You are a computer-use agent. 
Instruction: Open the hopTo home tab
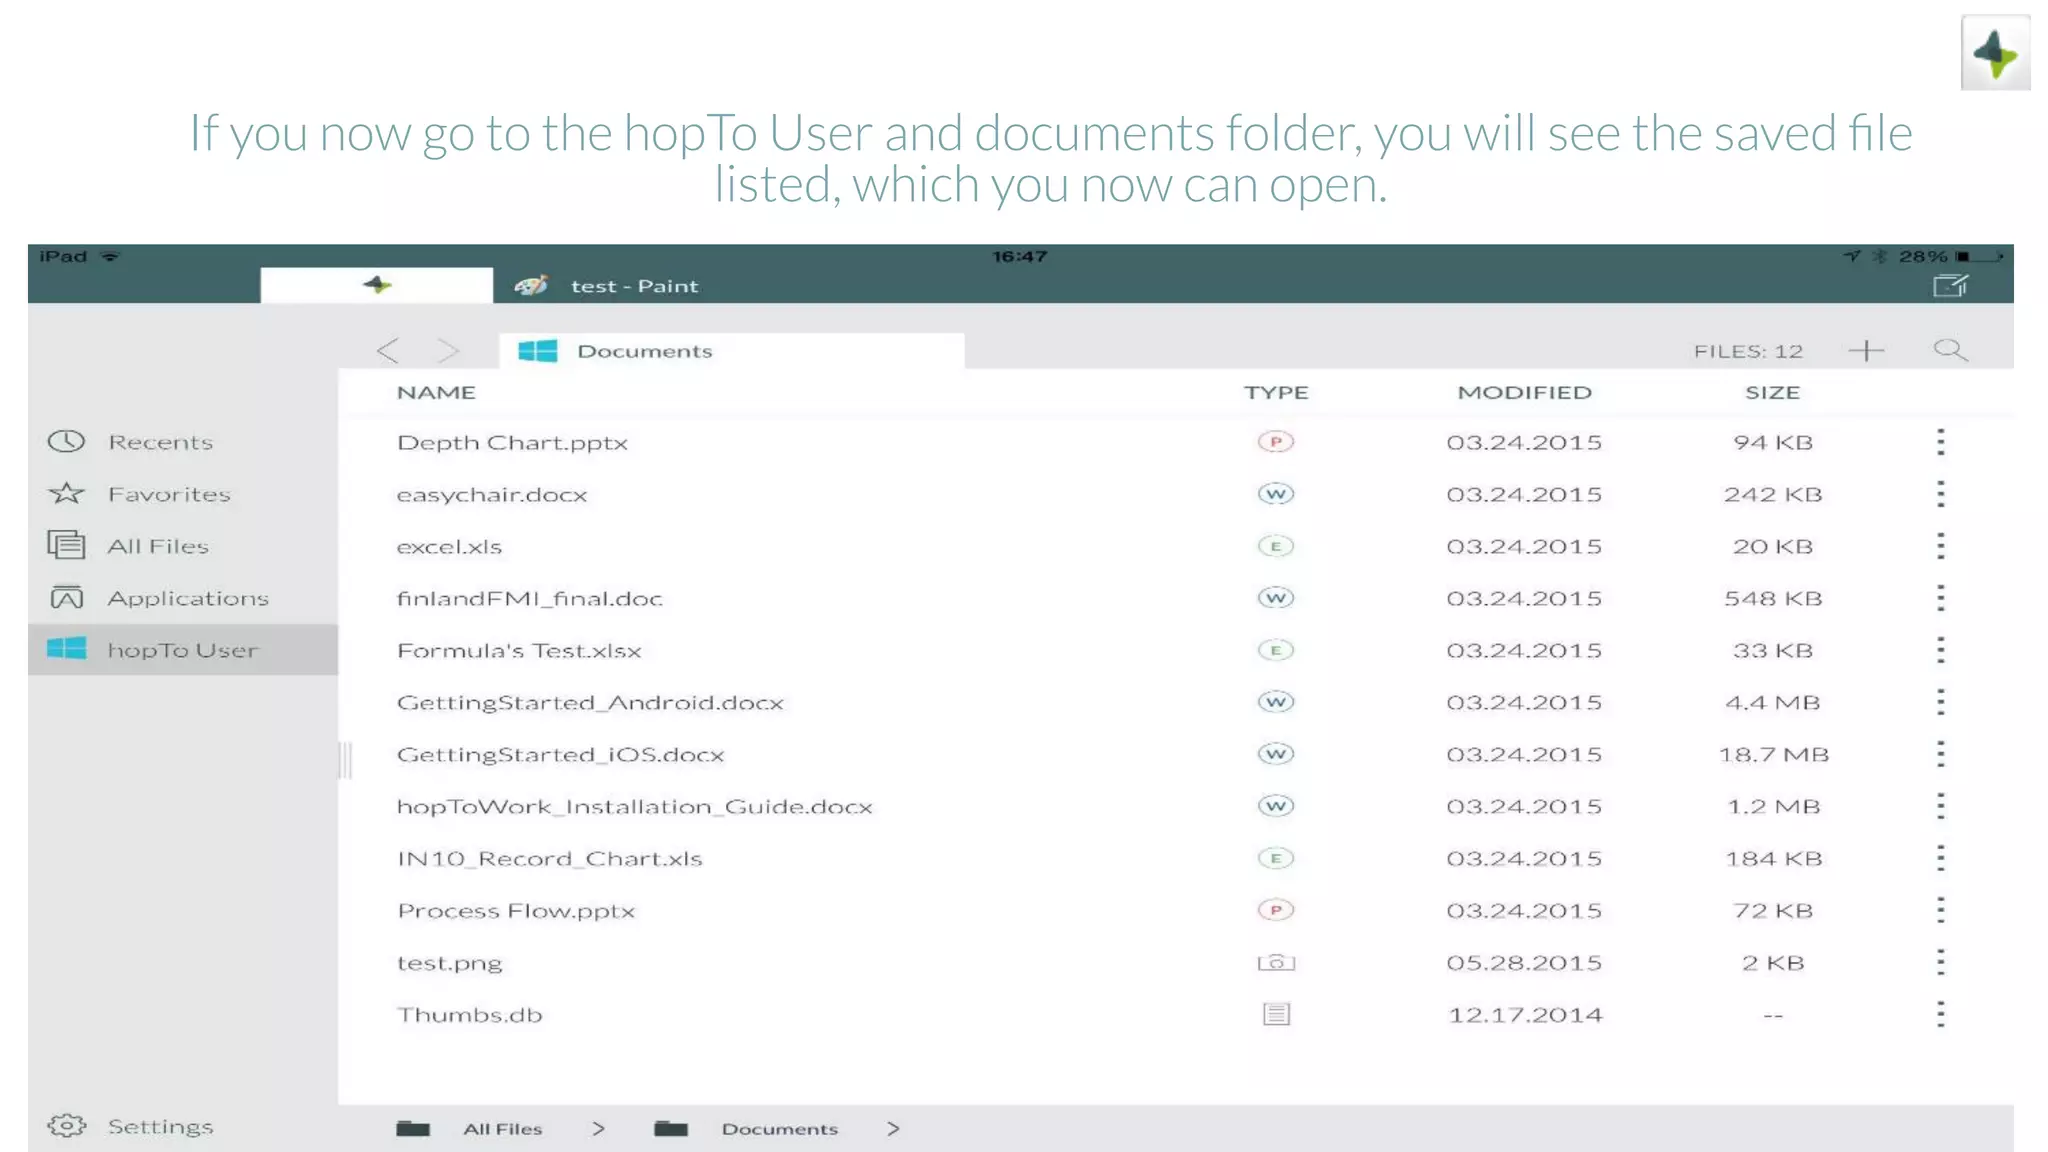pos(376,285)
